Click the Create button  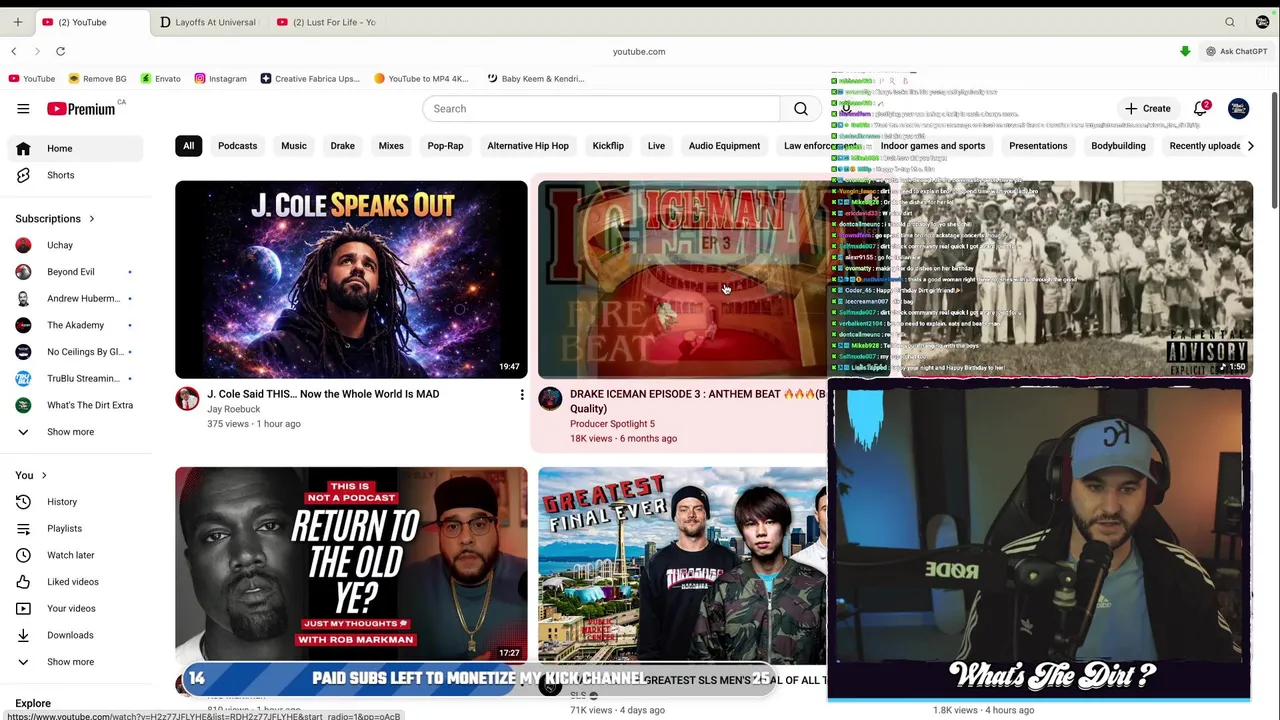[x=1148, y=109]
